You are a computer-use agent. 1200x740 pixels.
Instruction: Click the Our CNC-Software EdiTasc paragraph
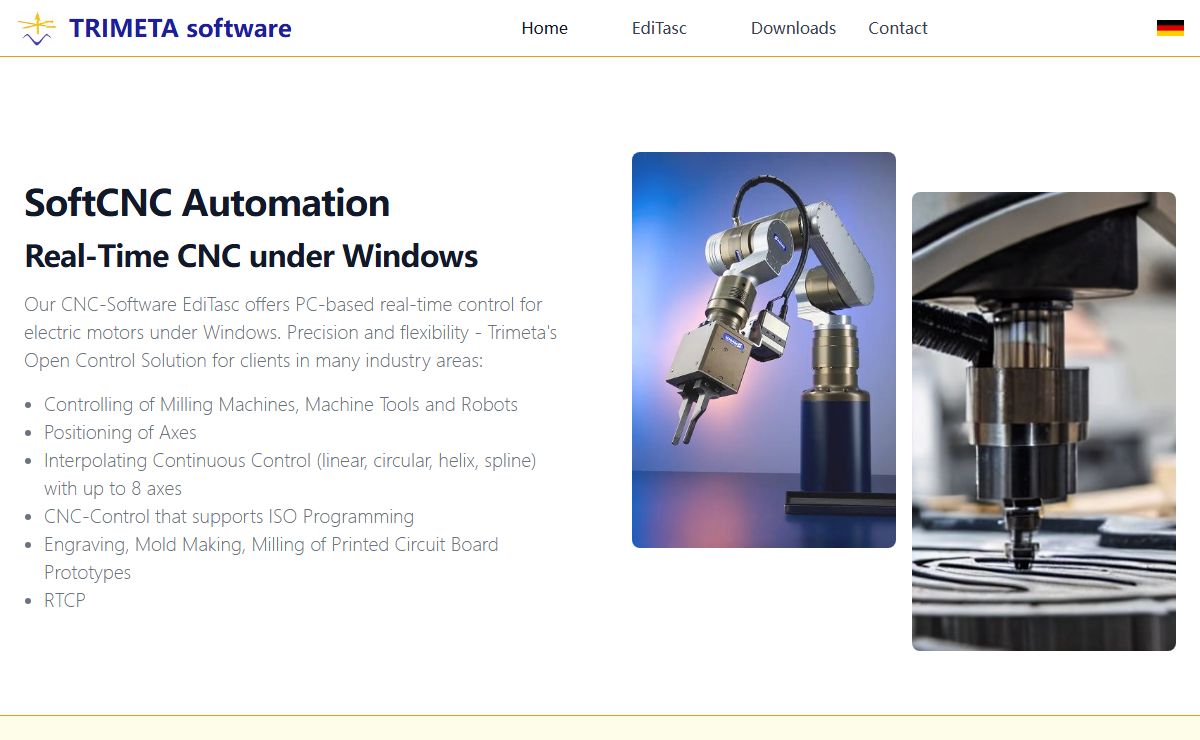point(291,332)
